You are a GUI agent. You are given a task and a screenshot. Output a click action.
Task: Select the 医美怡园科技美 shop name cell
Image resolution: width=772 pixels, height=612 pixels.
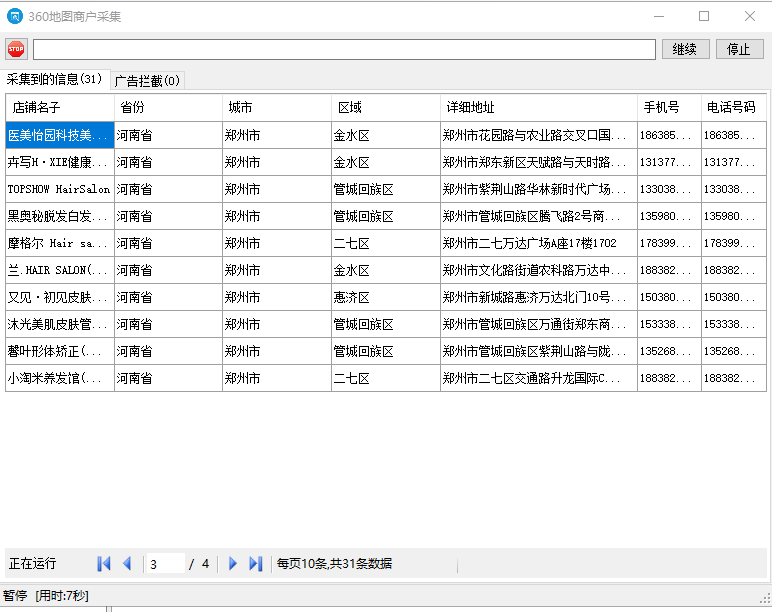click(x=60, y=135)
